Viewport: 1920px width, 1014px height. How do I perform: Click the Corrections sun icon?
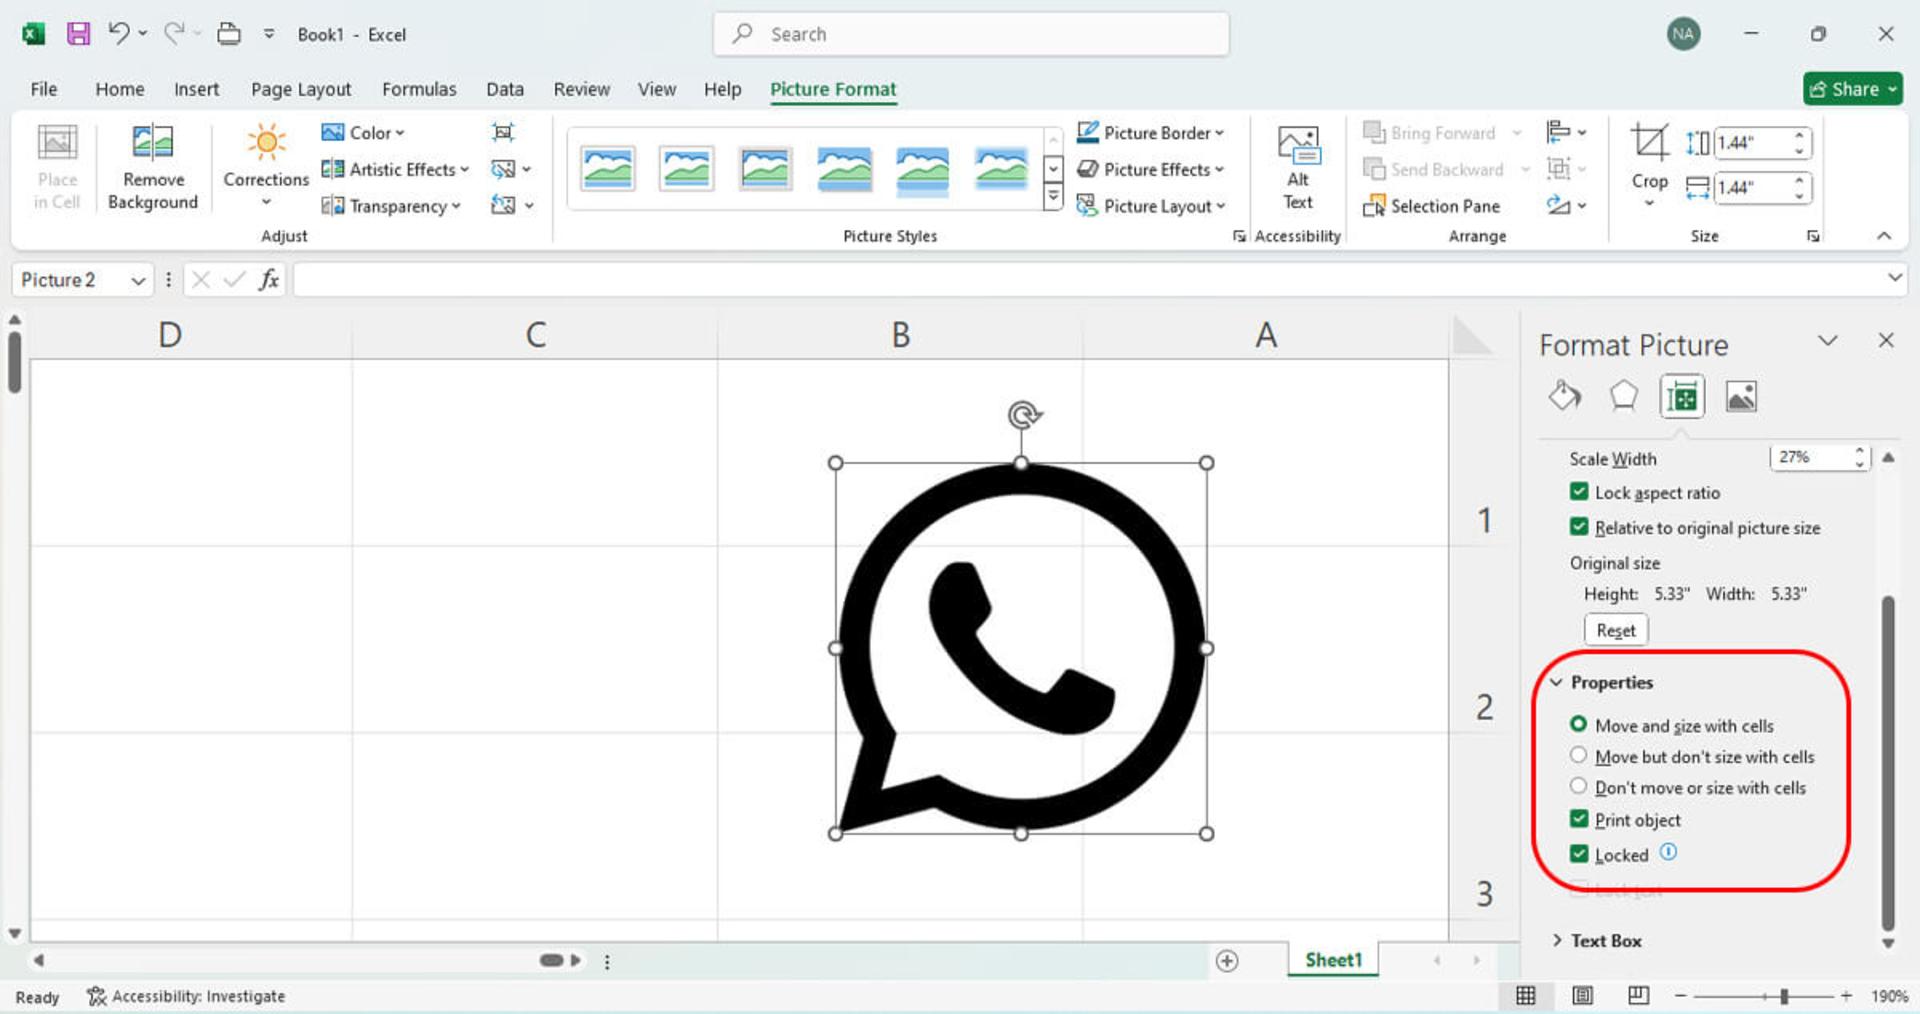tap(266, 143)
